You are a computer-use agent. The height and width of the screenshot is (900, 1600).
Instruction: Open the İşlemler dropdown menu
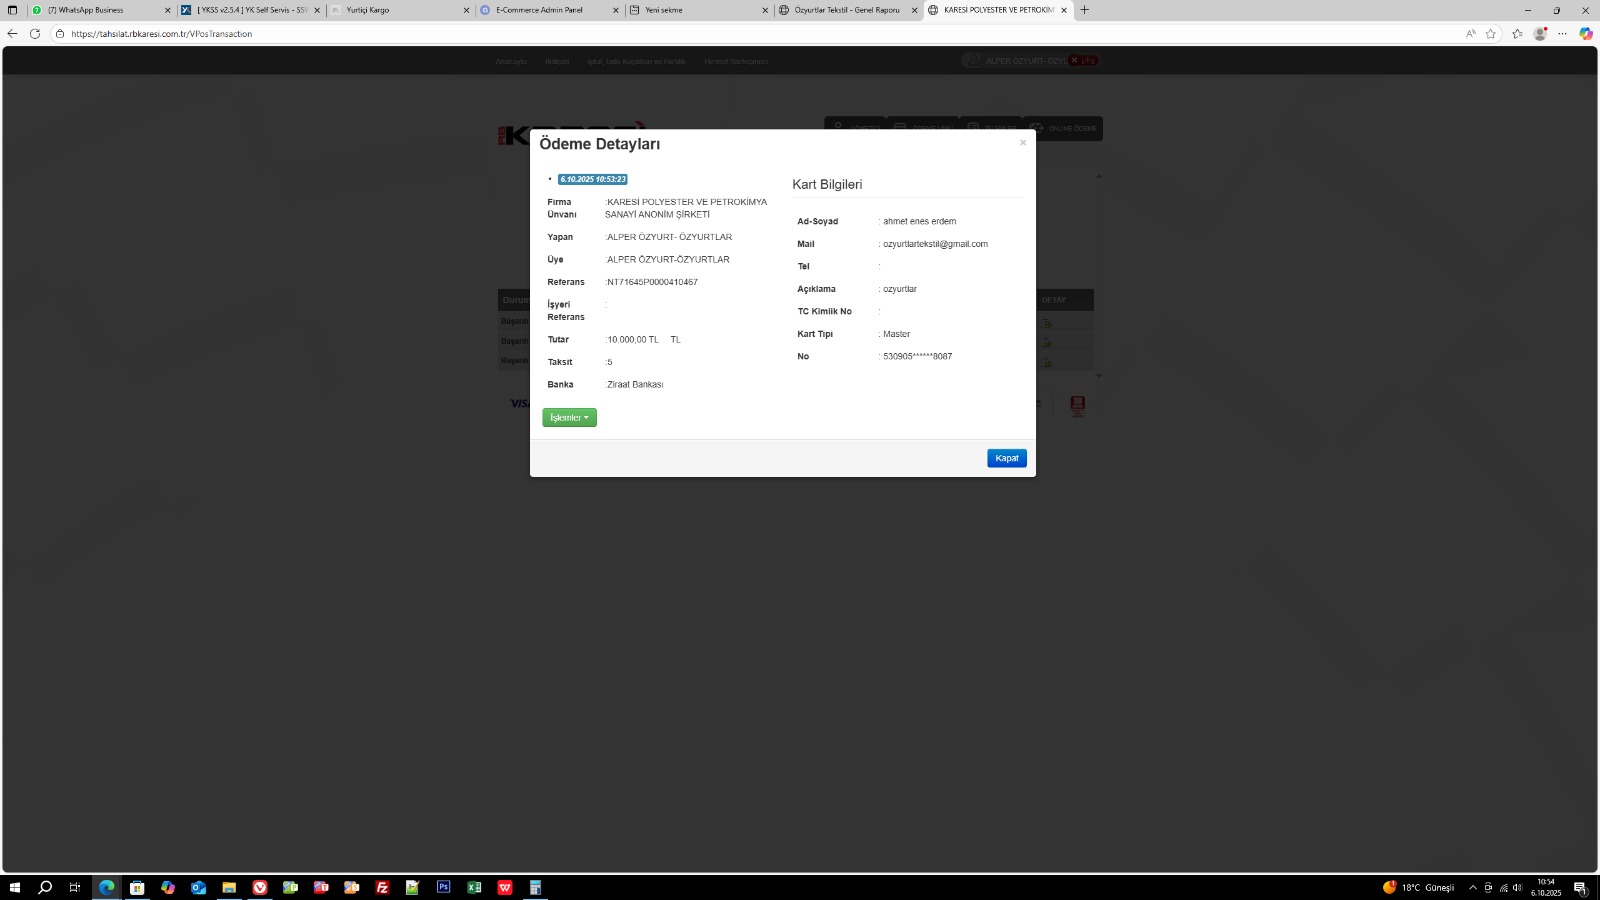(569, 418)
